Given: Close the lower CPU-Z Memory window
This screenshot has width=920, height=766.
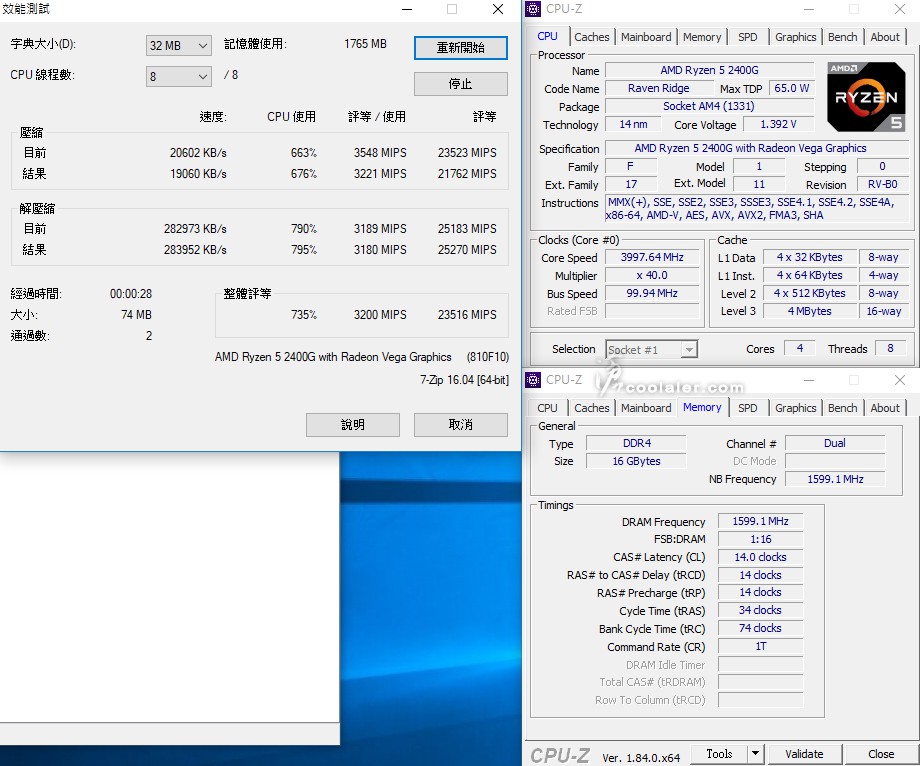Looking at the screenshot, I should (x=899, y=380).
